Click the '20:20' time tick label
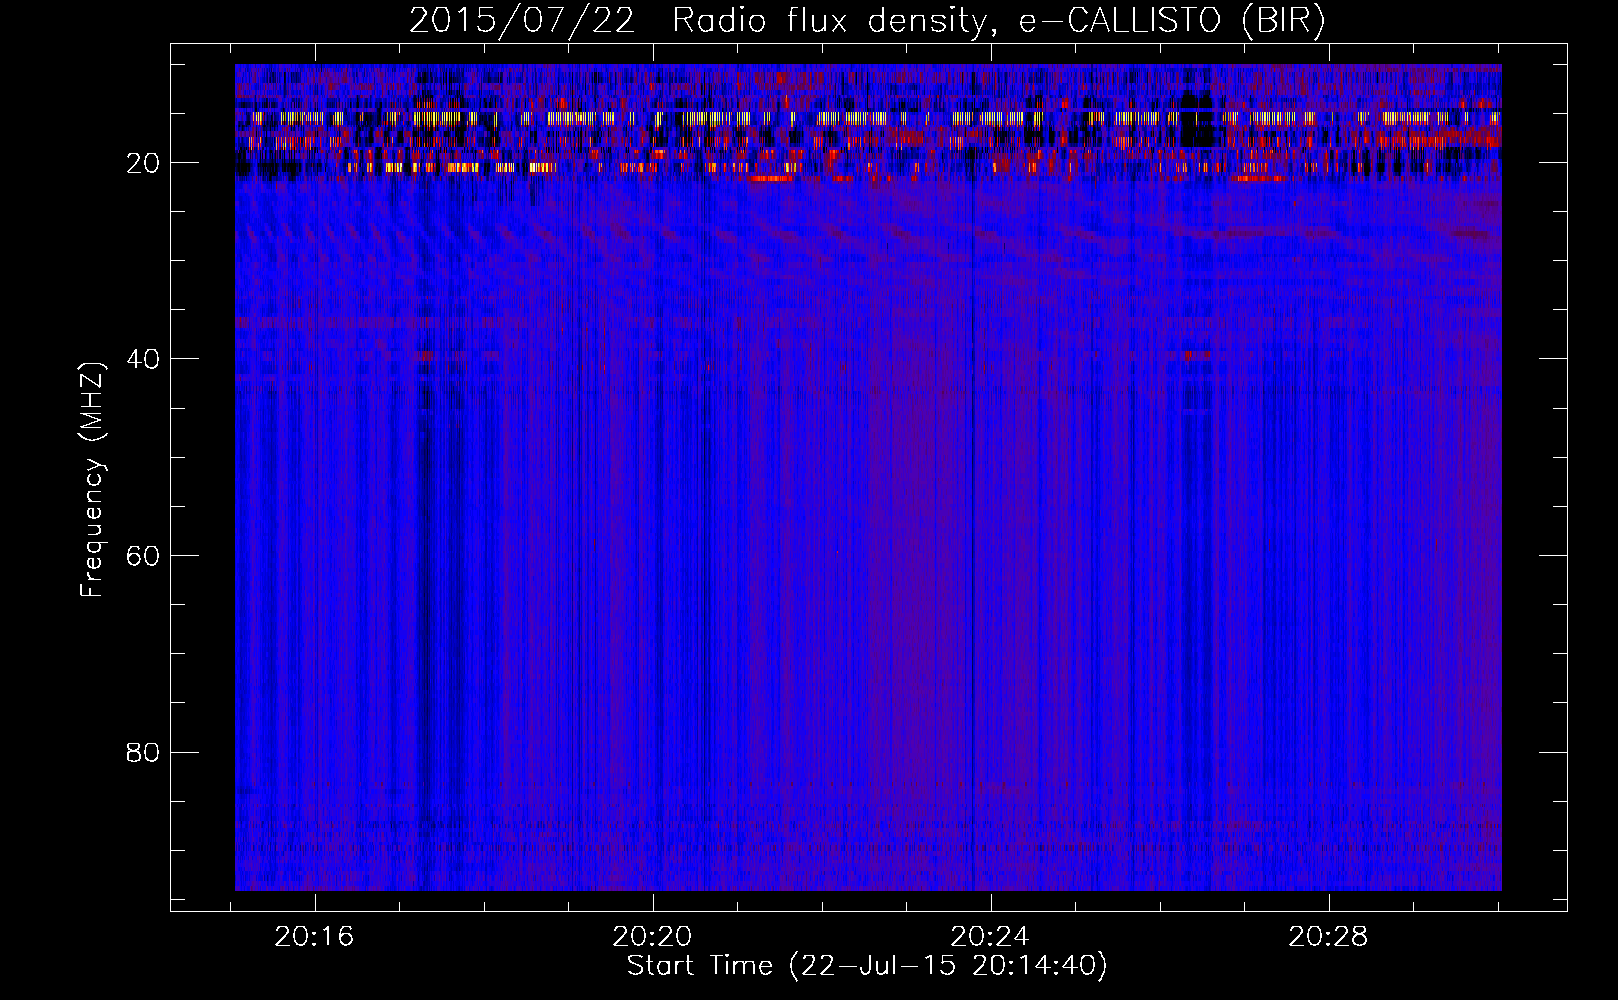 [x=653, y=937]
